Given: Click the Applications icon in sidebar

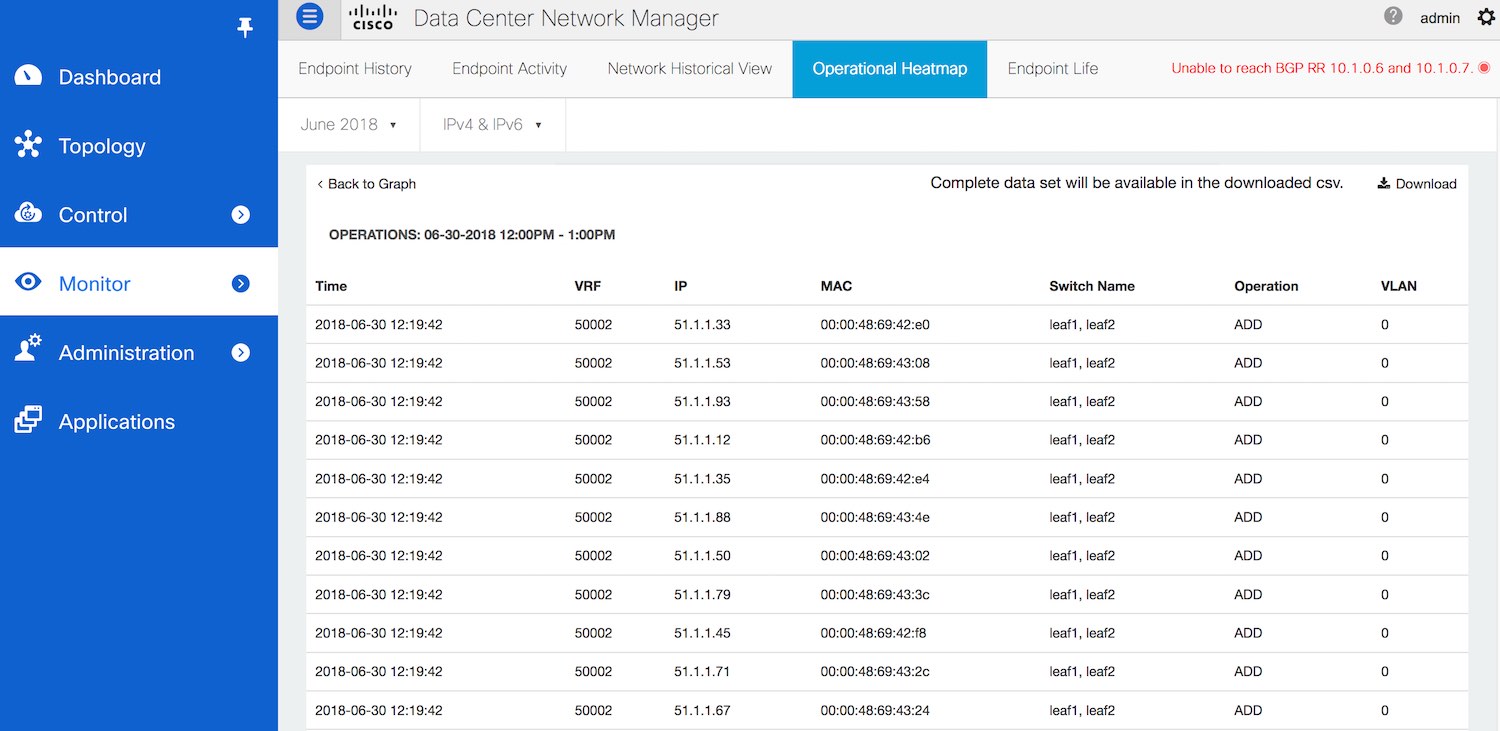Looking at the screenshot, I should 28,421.
